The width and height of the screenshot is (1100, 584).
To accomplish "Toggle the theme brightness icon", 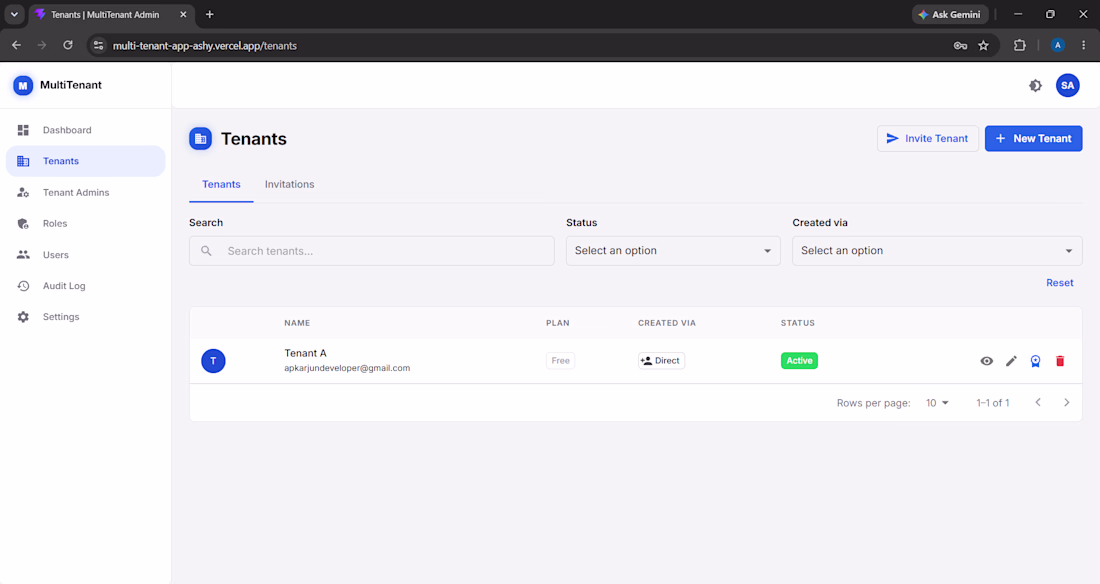I will coord(1035,86).
